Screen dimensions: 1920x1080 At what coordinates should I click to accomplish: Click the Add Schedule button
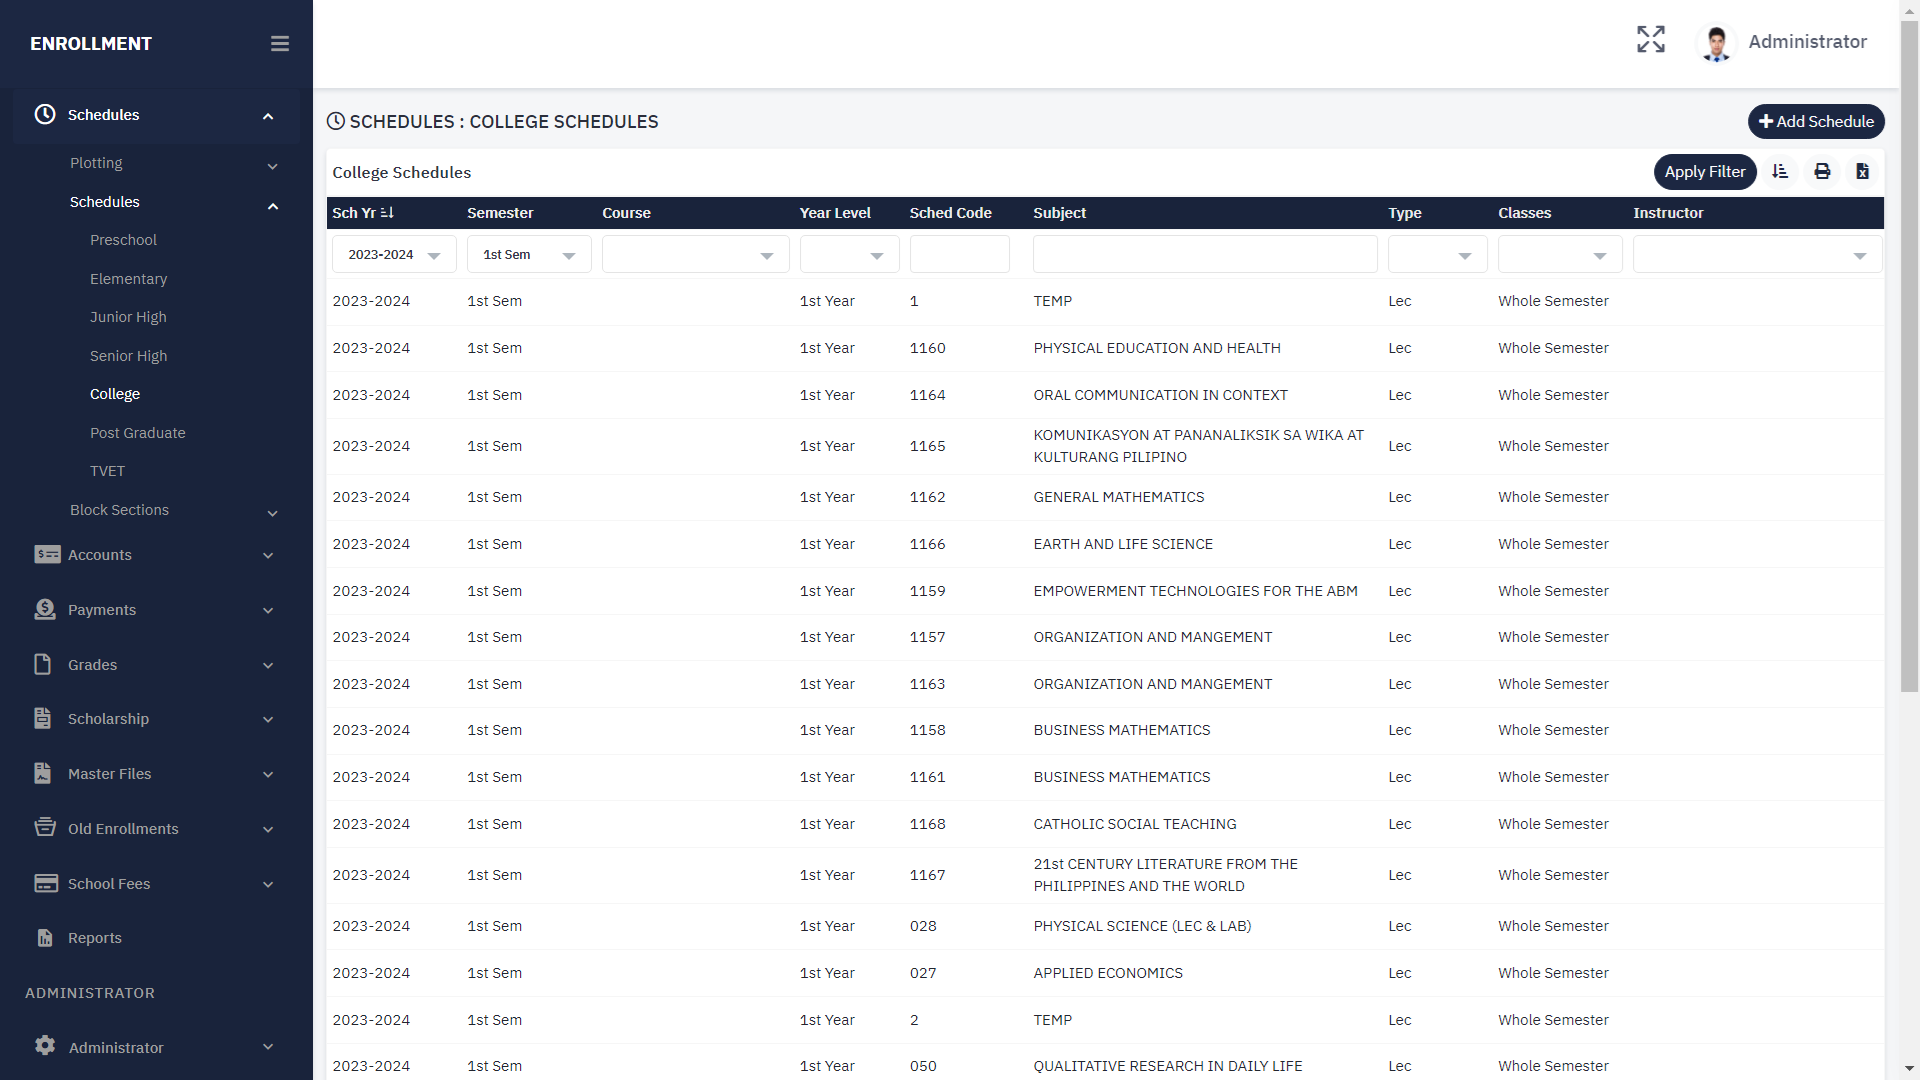(x=1816, y=122)
